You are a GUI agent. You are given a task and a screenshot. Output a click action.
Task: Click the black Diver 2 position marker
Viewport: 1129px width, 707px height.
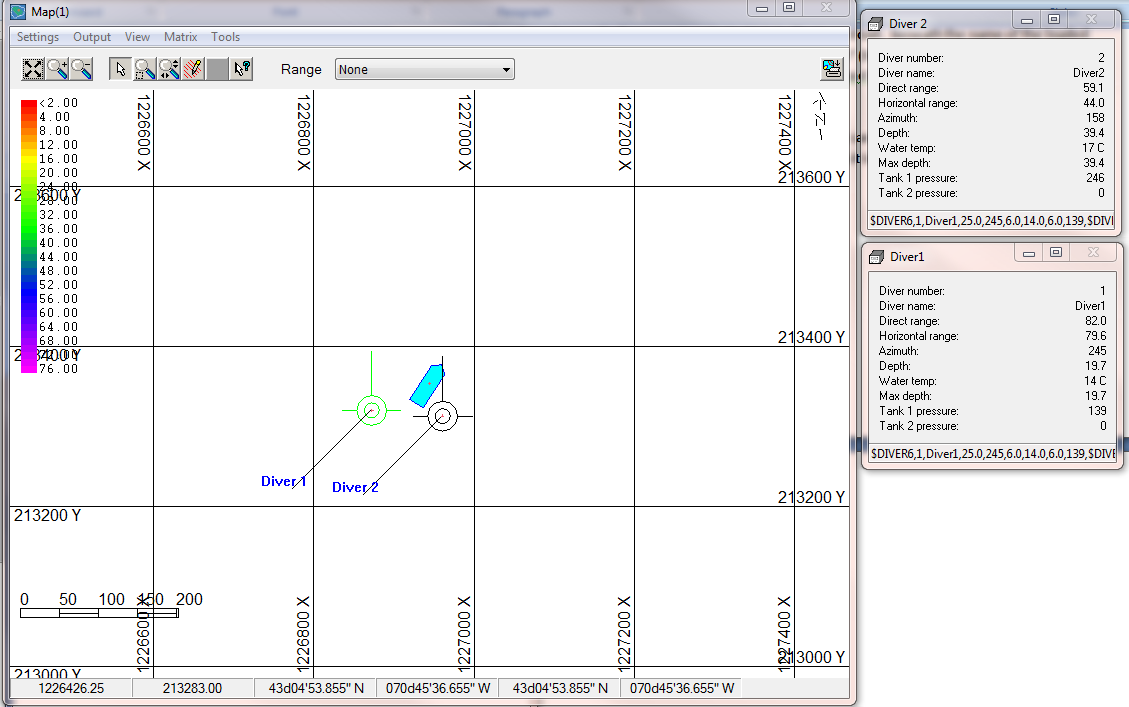click(443, 416)
